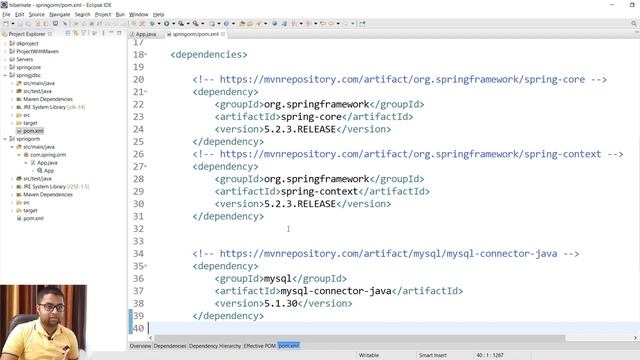Viewport: 640px width, 360px height.
Task: Collapse the springorm project node
Action: tap(5, 139)
